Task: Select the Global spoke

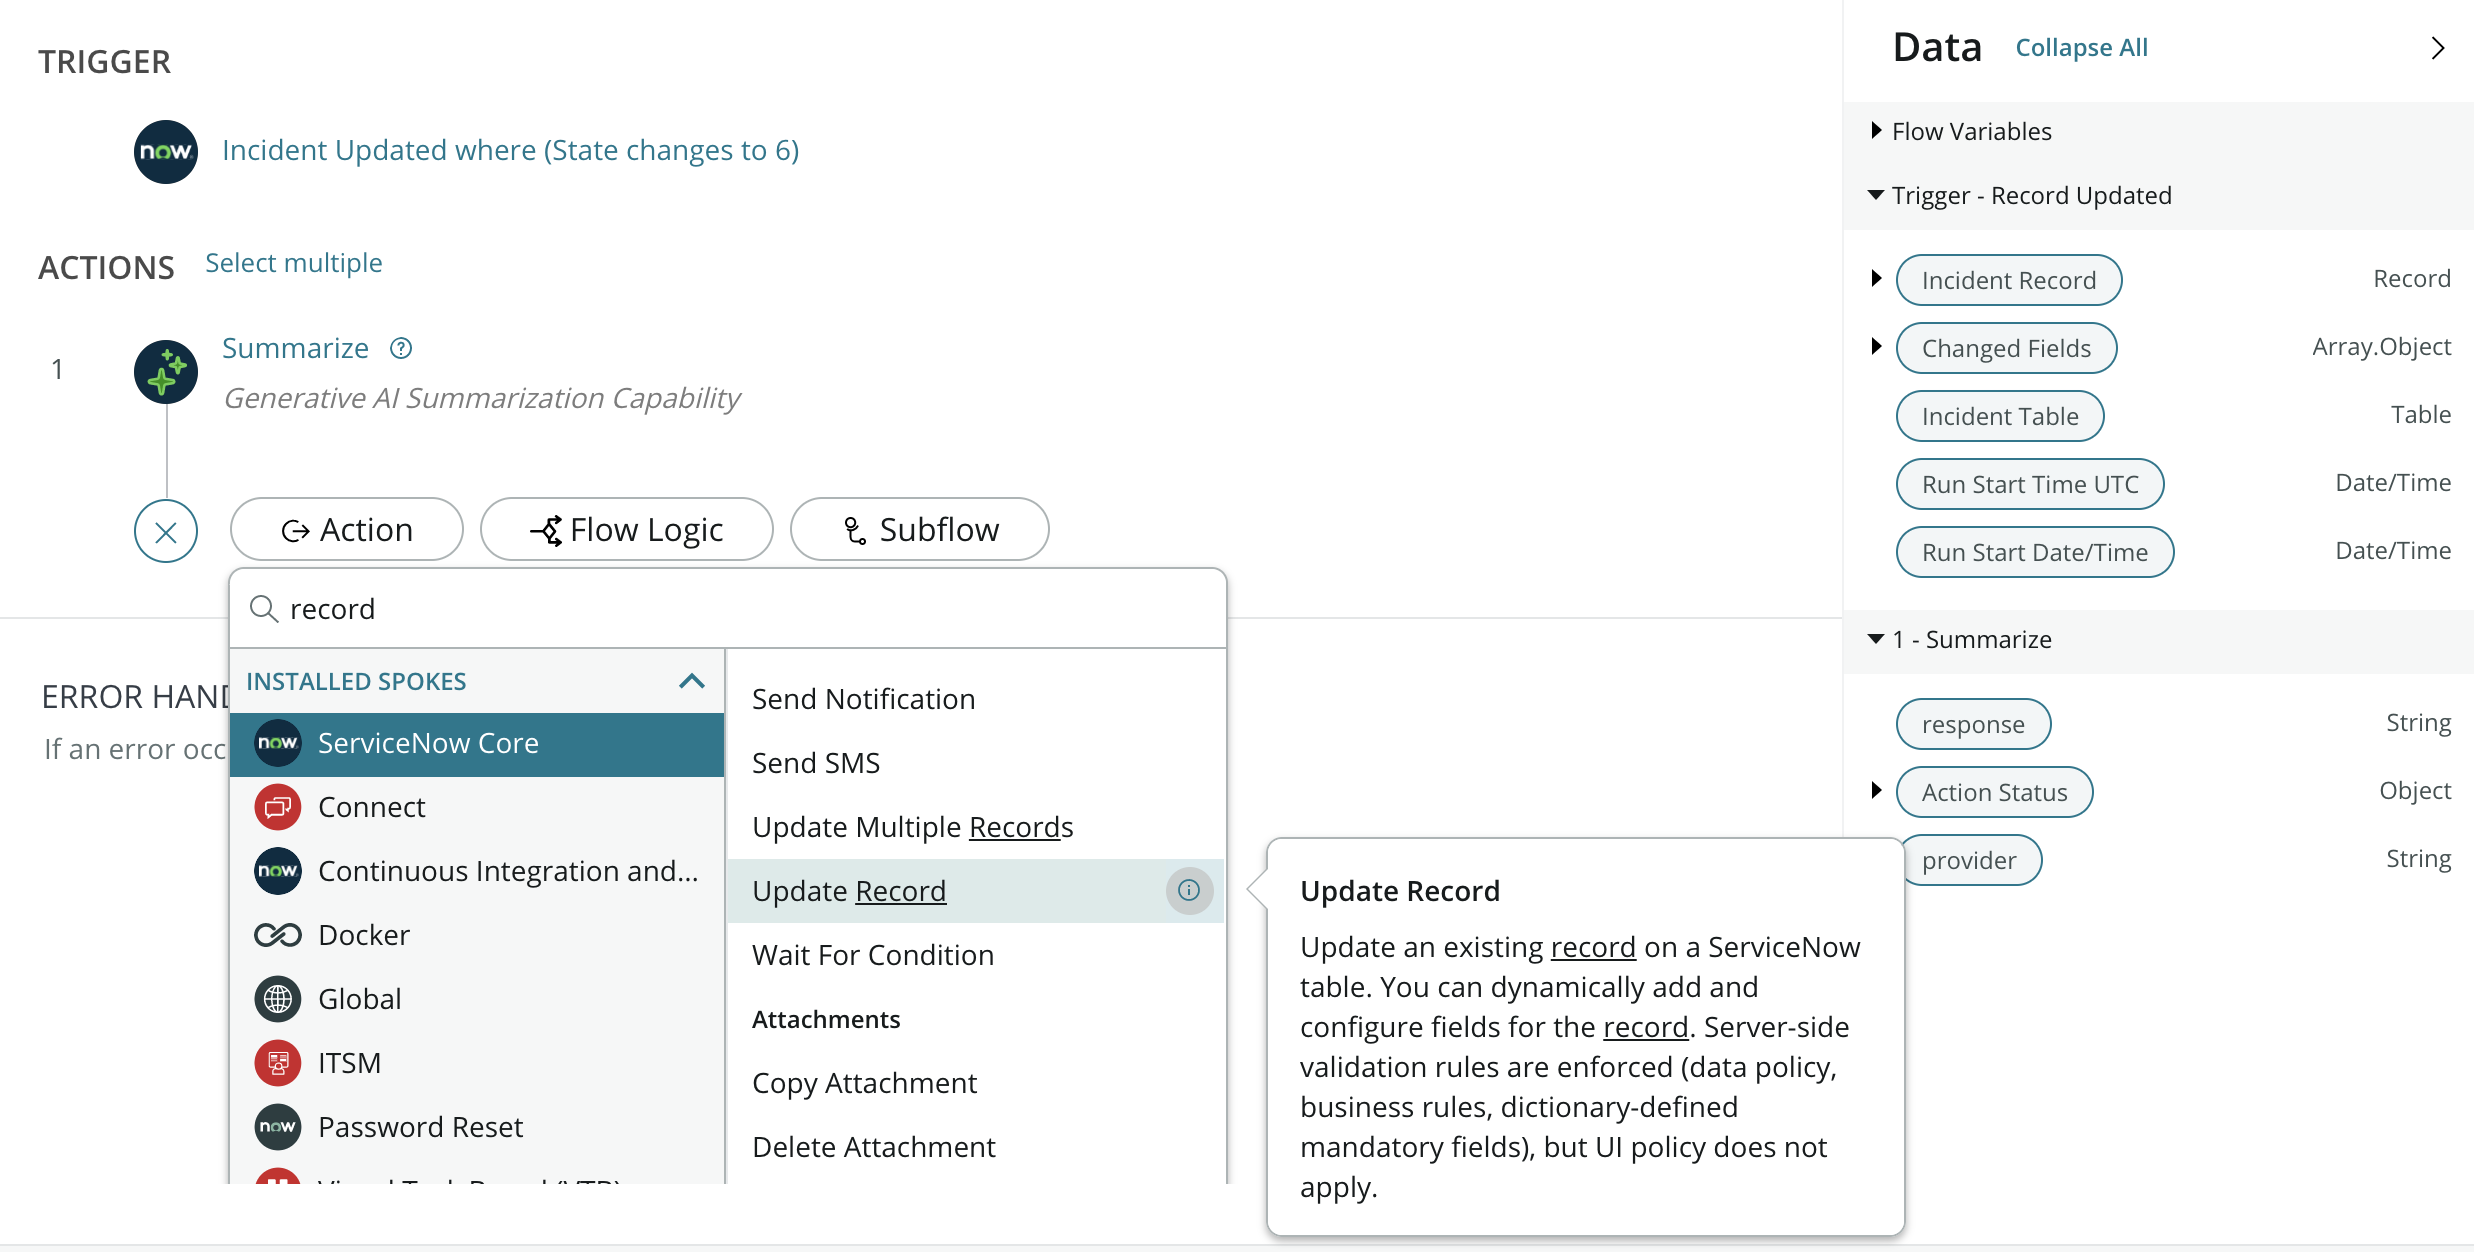Action: (477, 999)
